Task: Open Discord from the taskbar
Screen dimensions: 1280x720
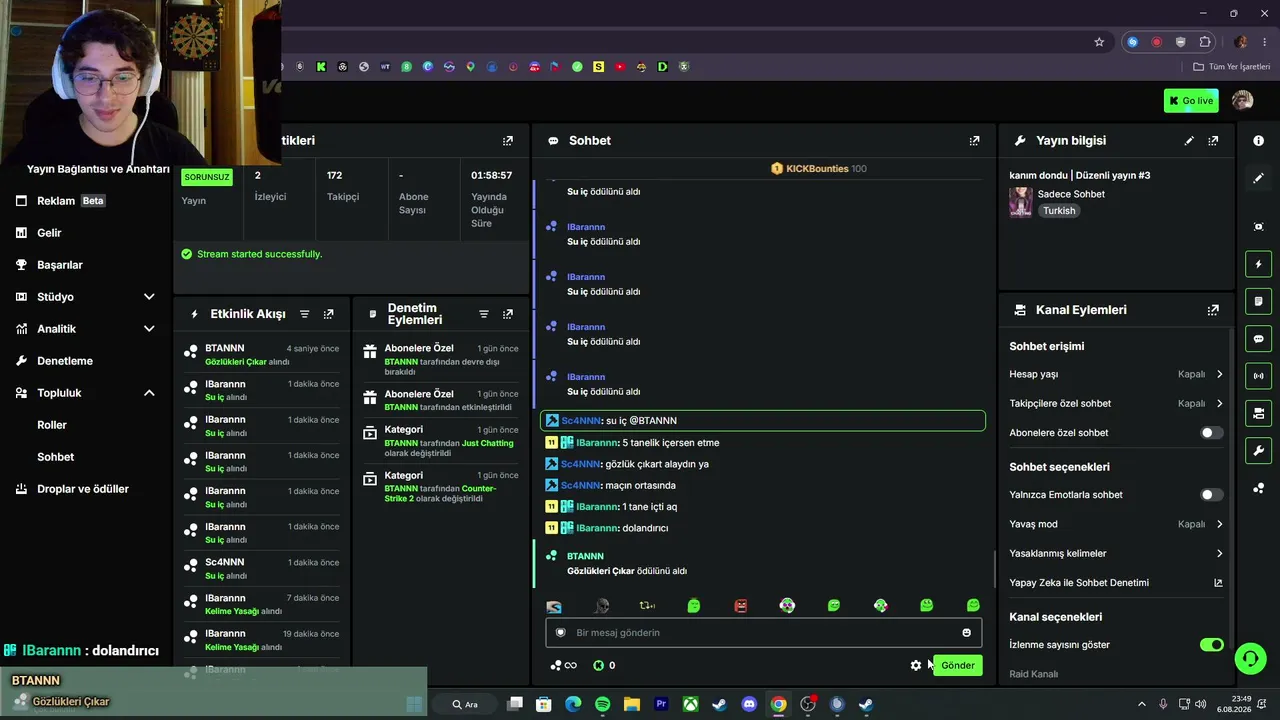Action: pyautogui.click(x=749, y=704)
